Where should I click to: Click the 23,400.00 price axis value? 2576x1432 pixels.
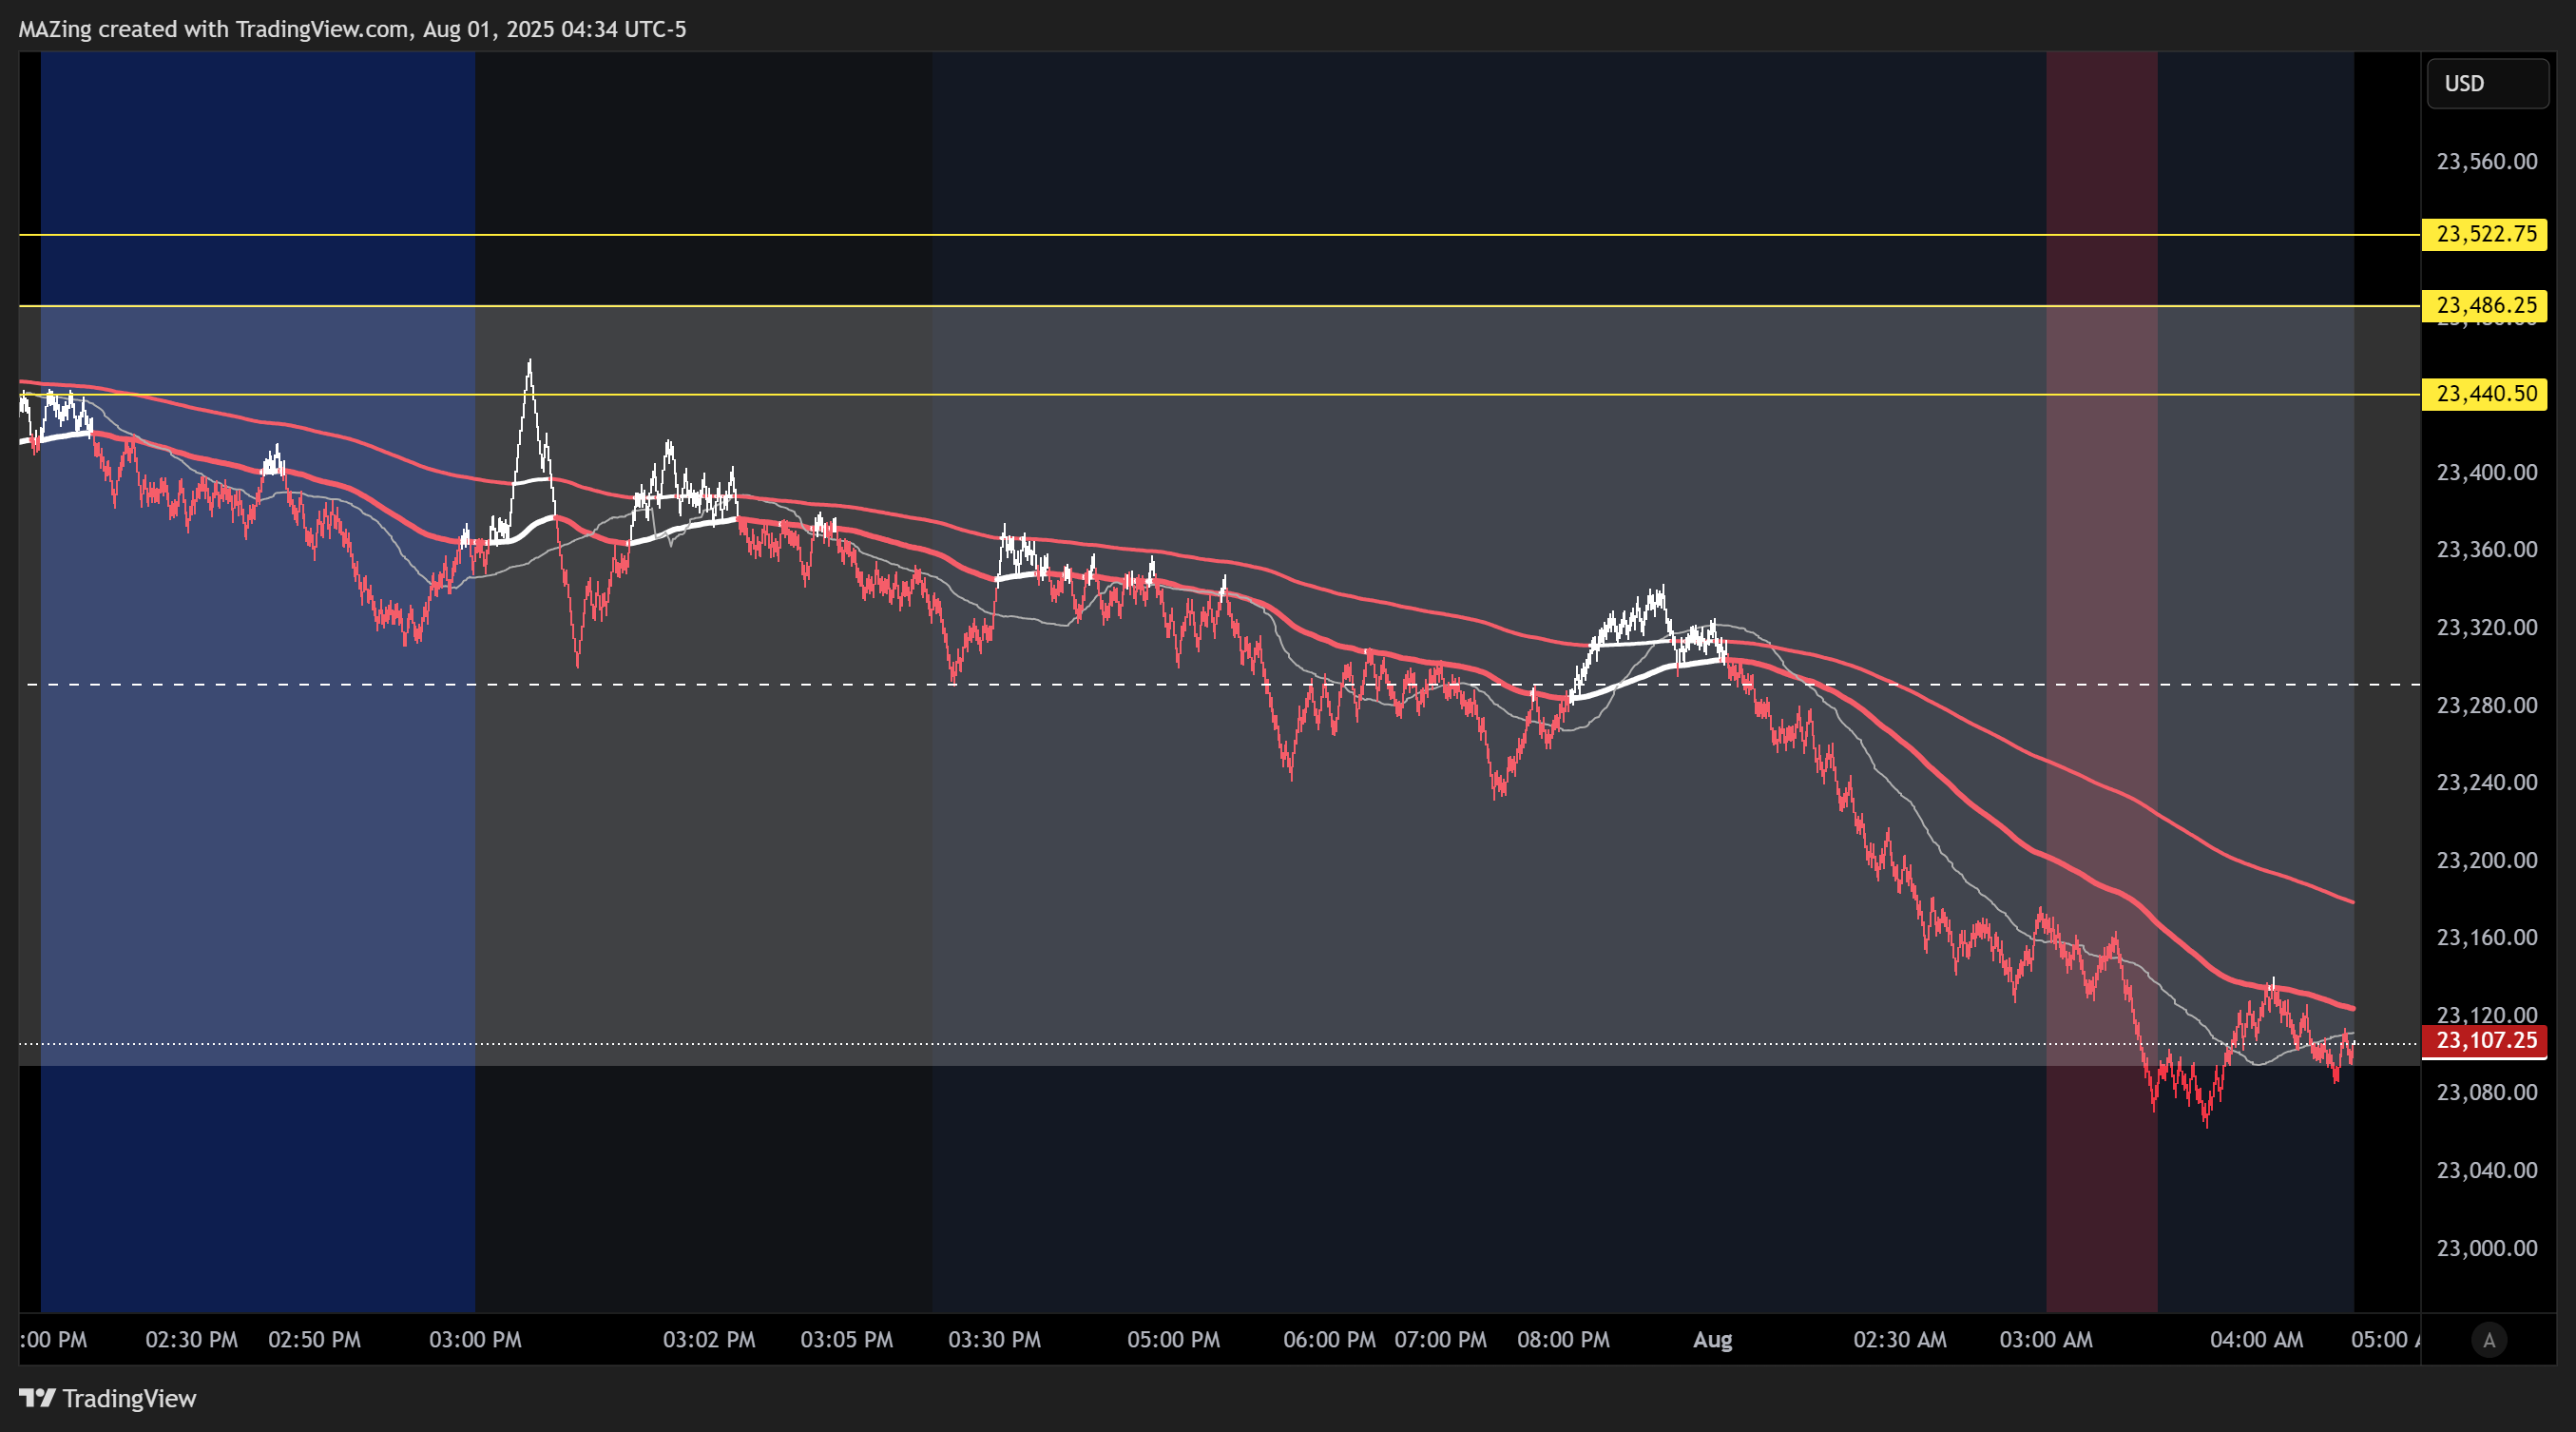pyautogui.click(x=2487, y=472)
